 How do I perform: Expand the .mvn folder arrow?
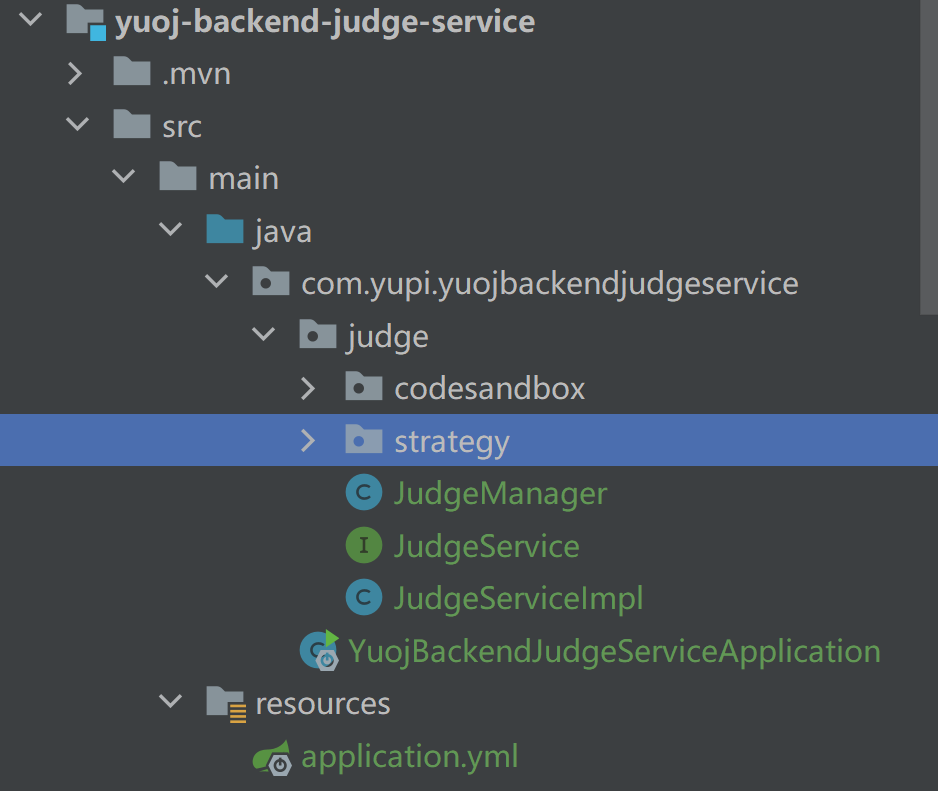[x=75, y=74]
